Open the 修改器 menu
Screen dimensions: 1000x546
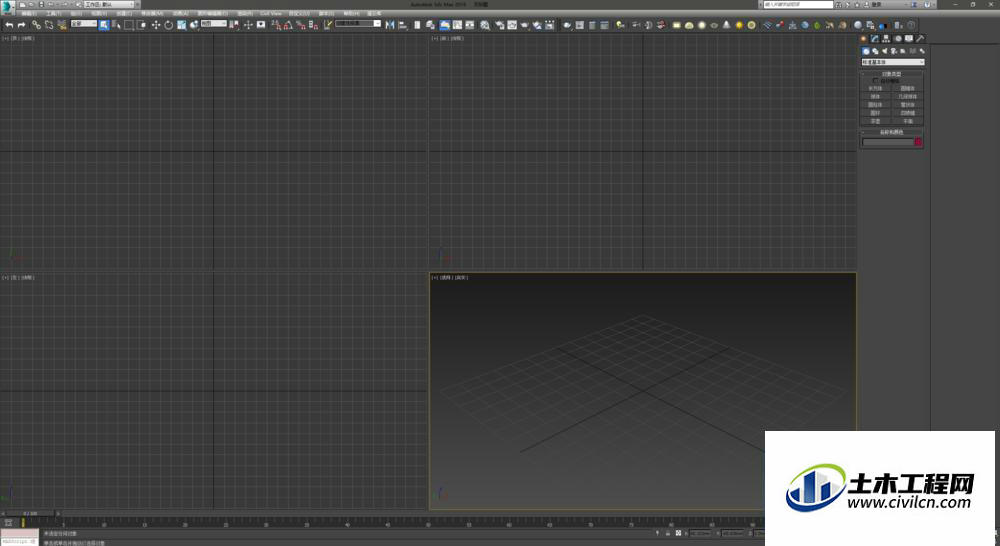point(152,13)
